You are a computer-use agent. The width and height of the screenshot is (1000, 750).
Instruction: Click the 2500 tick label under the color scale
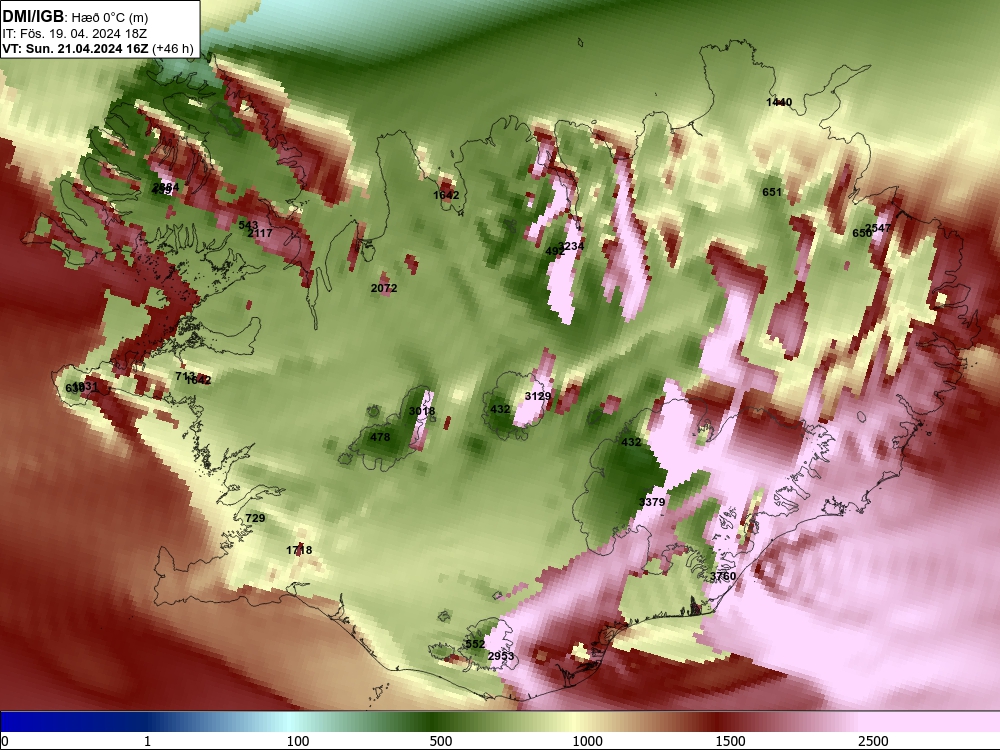coord(873,741)
